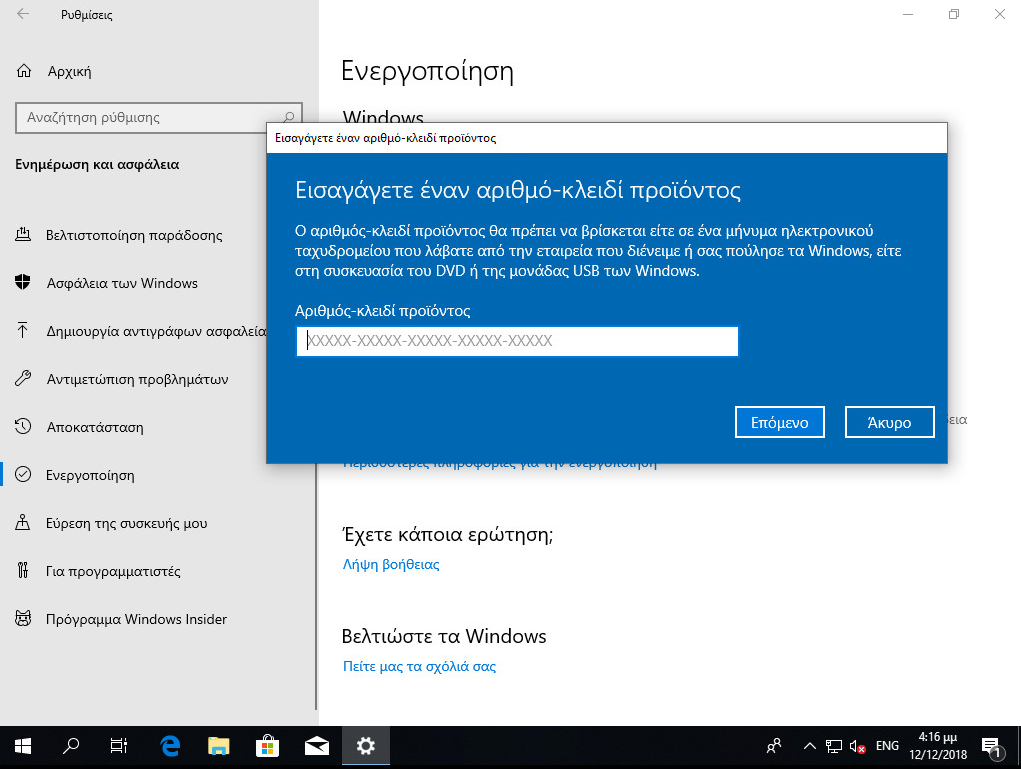This screenshot has width=1021, height=769.
Task: Open Task View from the taskbar
Action: tap(119, 746)
